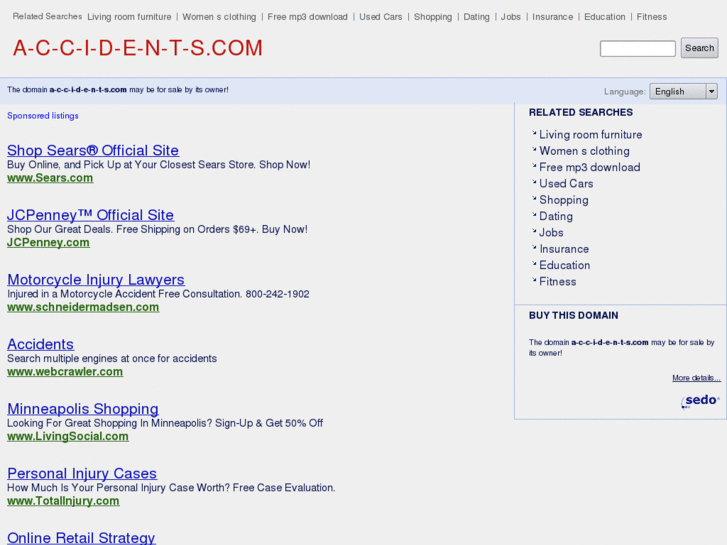Open Shopping in sidebar related searches
The image size is (727, 545).
pos(564,200)
